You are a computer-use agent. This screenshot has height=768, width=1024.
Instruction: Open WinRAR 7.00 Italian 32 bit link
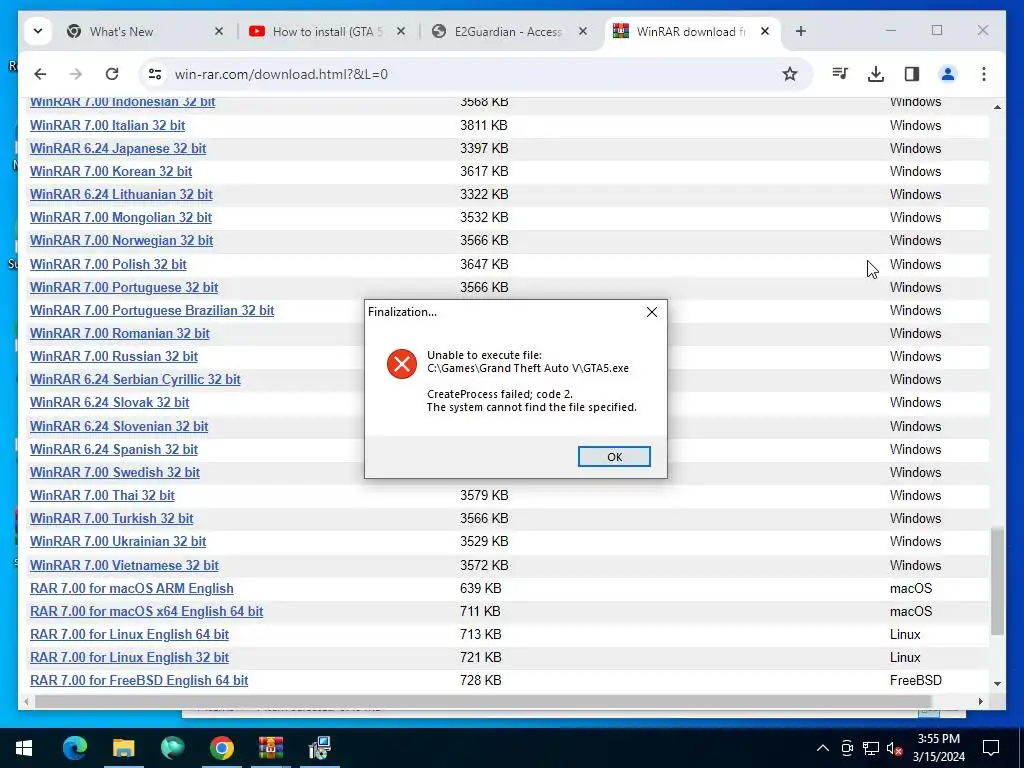[x=107, y=125]
